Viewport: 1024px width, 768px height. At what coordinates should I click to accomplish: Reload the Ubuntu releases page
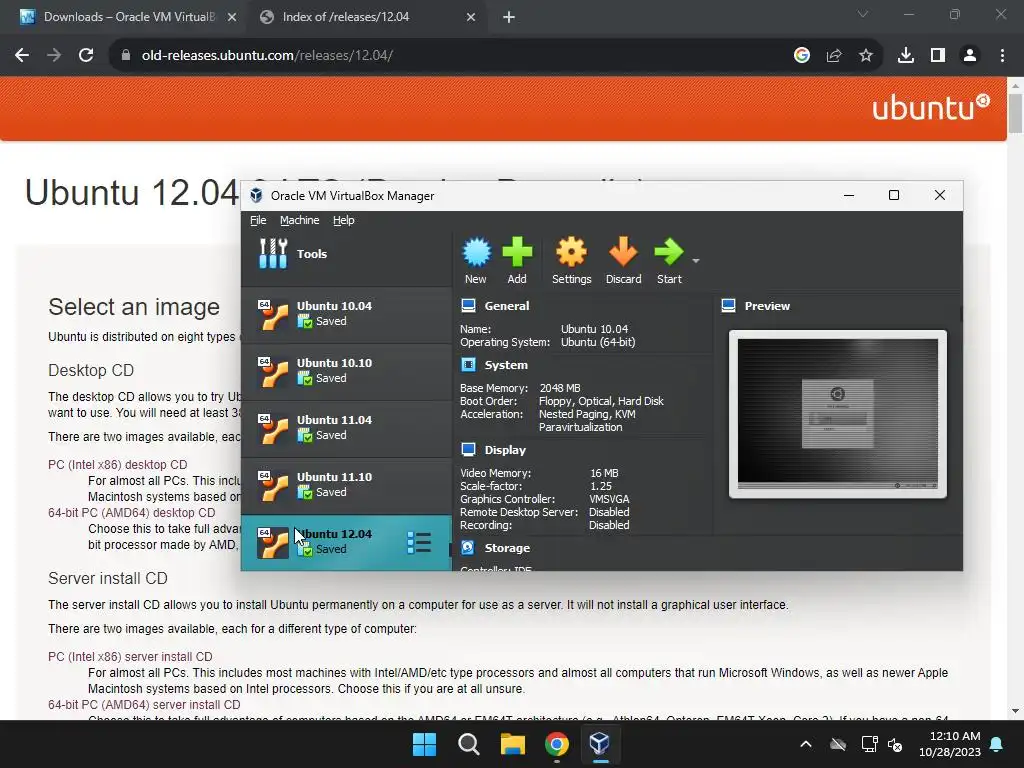[86, 56]
